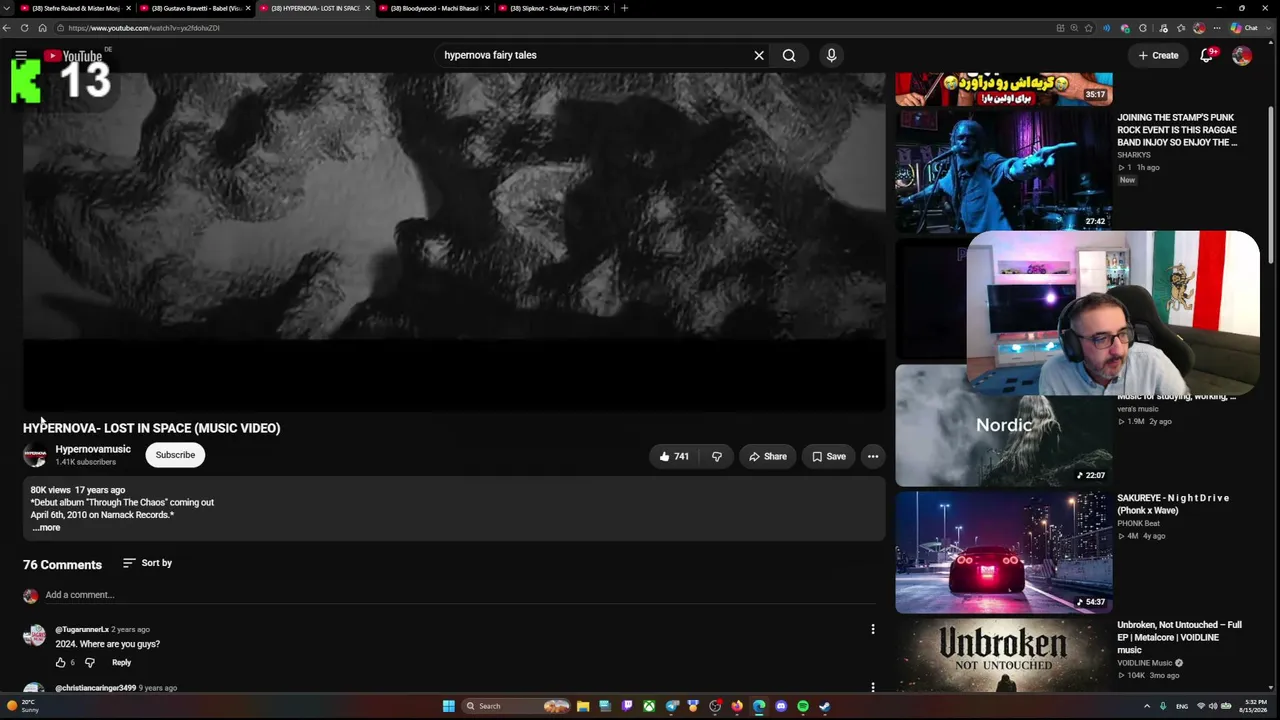Launch Spotify from the taskbar
This screenshot has height=720, width=1280.
click(803, 706)
